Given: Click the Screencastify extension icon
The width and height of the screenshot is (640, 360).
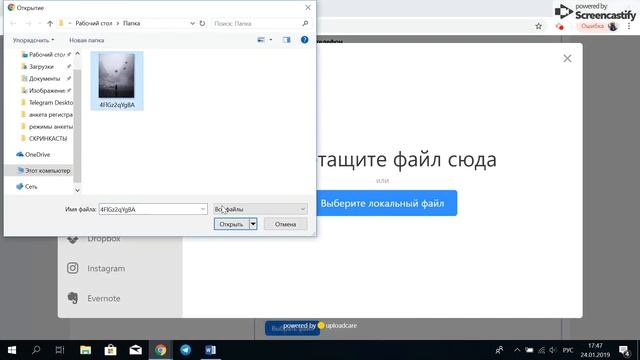Looking at the screenshot, I should (560, 27).
